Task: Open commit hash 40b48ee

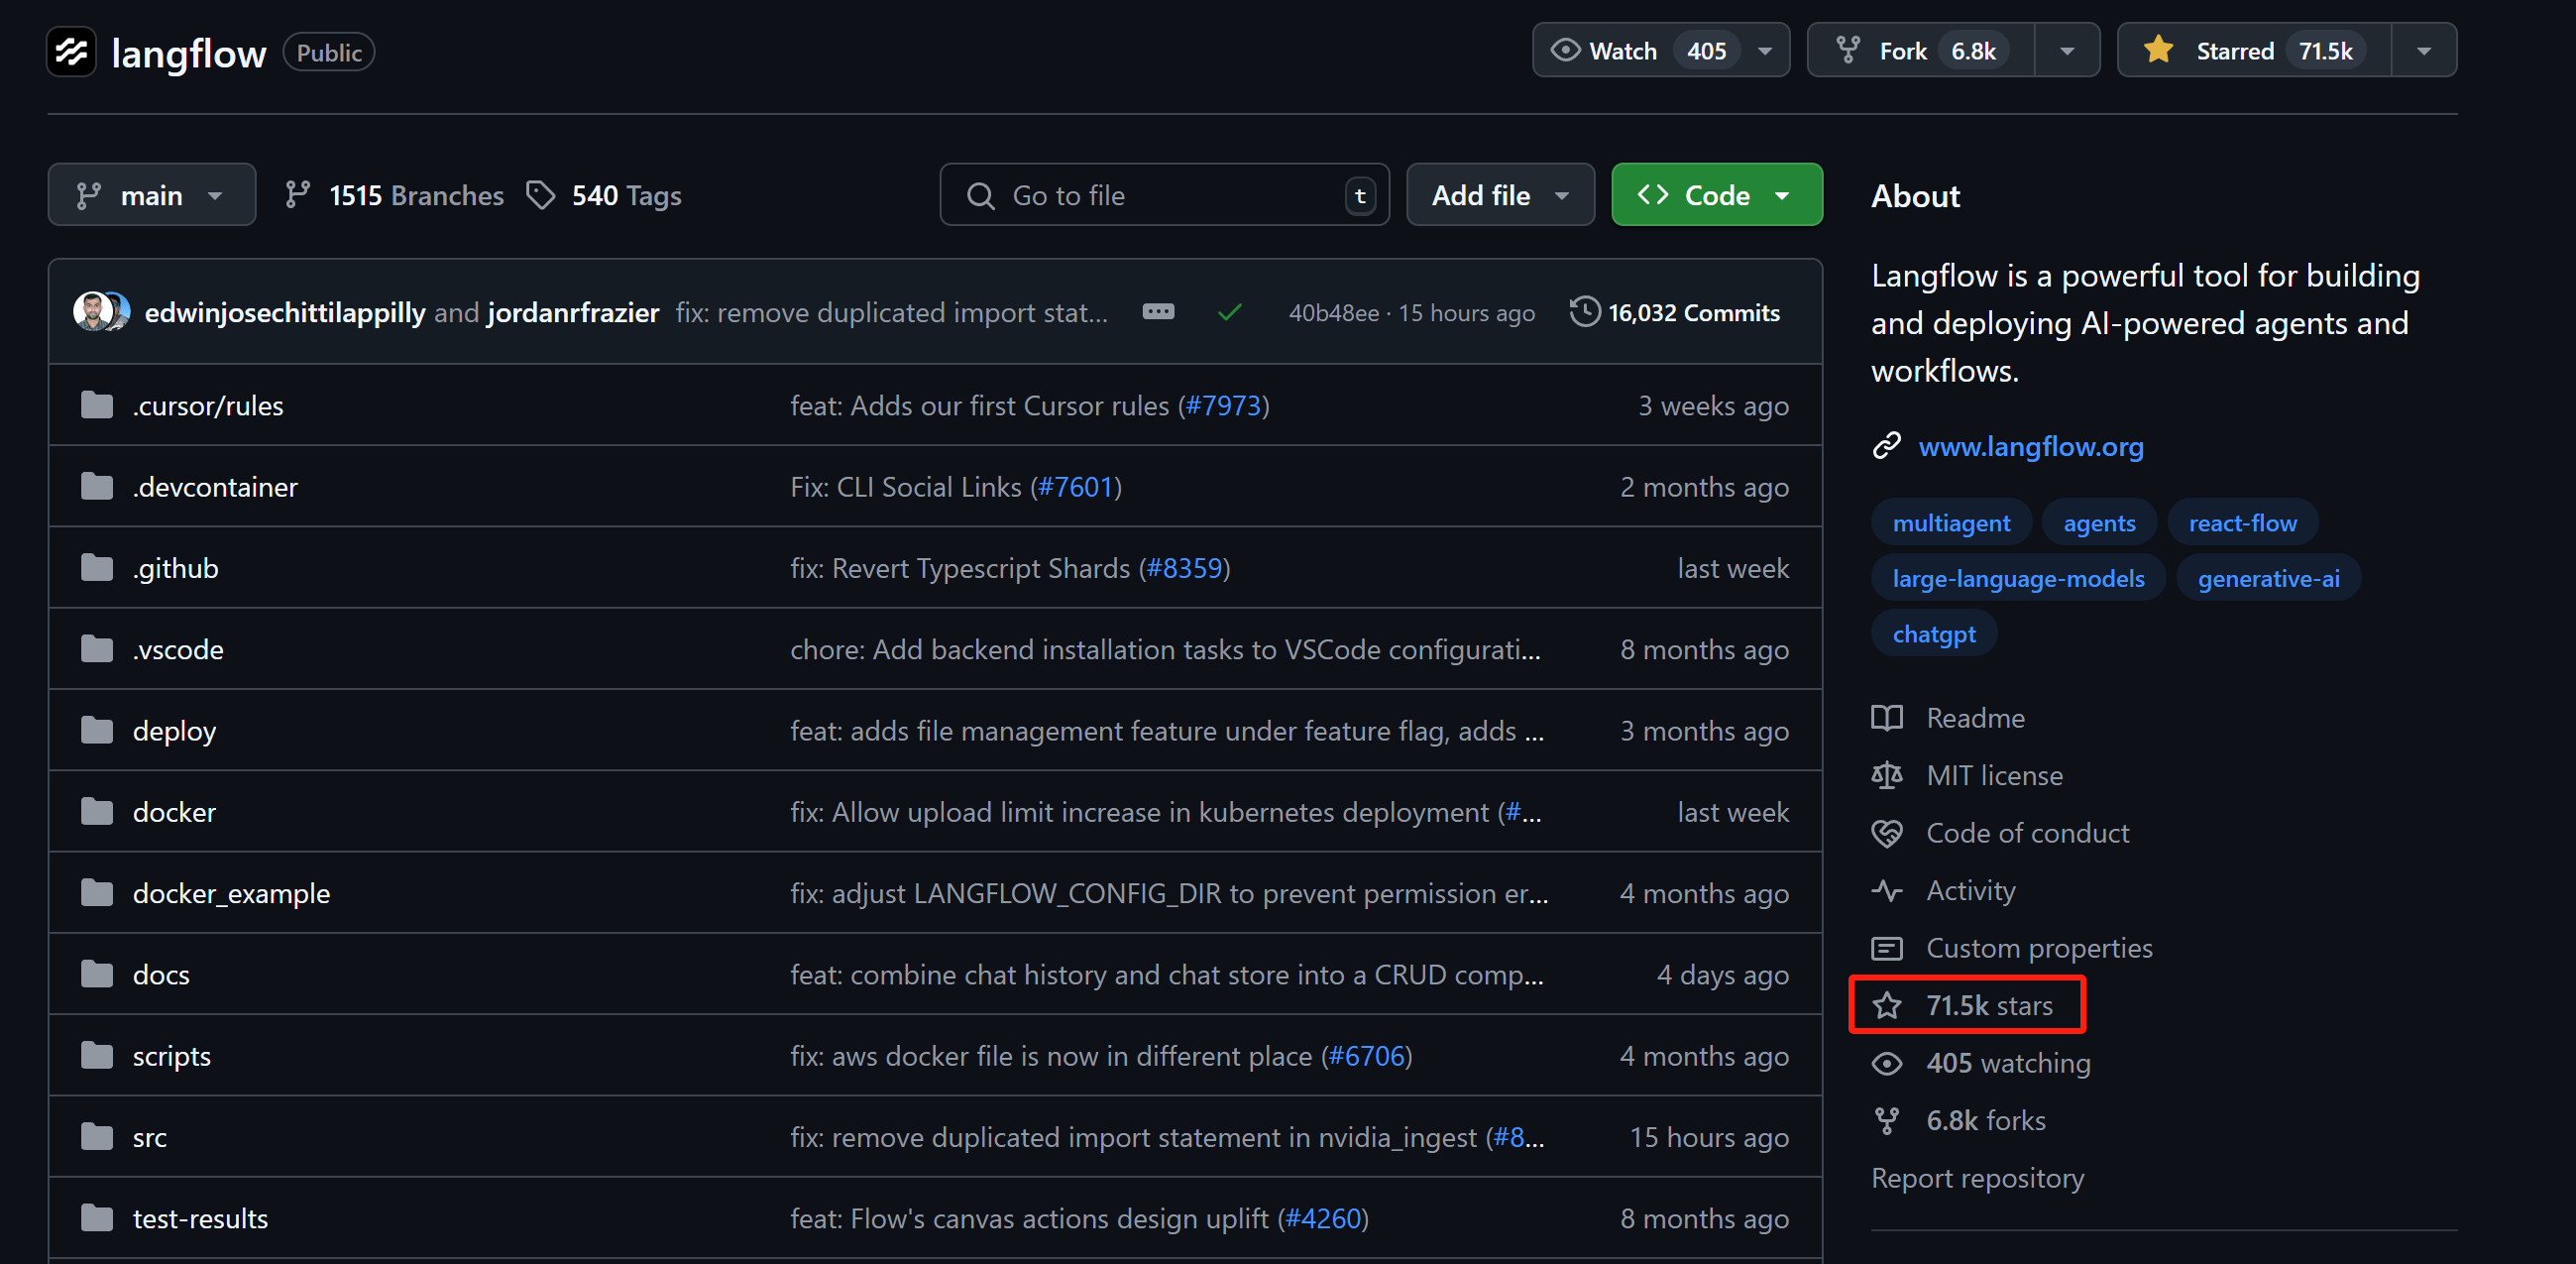Action: point(1333,313)
